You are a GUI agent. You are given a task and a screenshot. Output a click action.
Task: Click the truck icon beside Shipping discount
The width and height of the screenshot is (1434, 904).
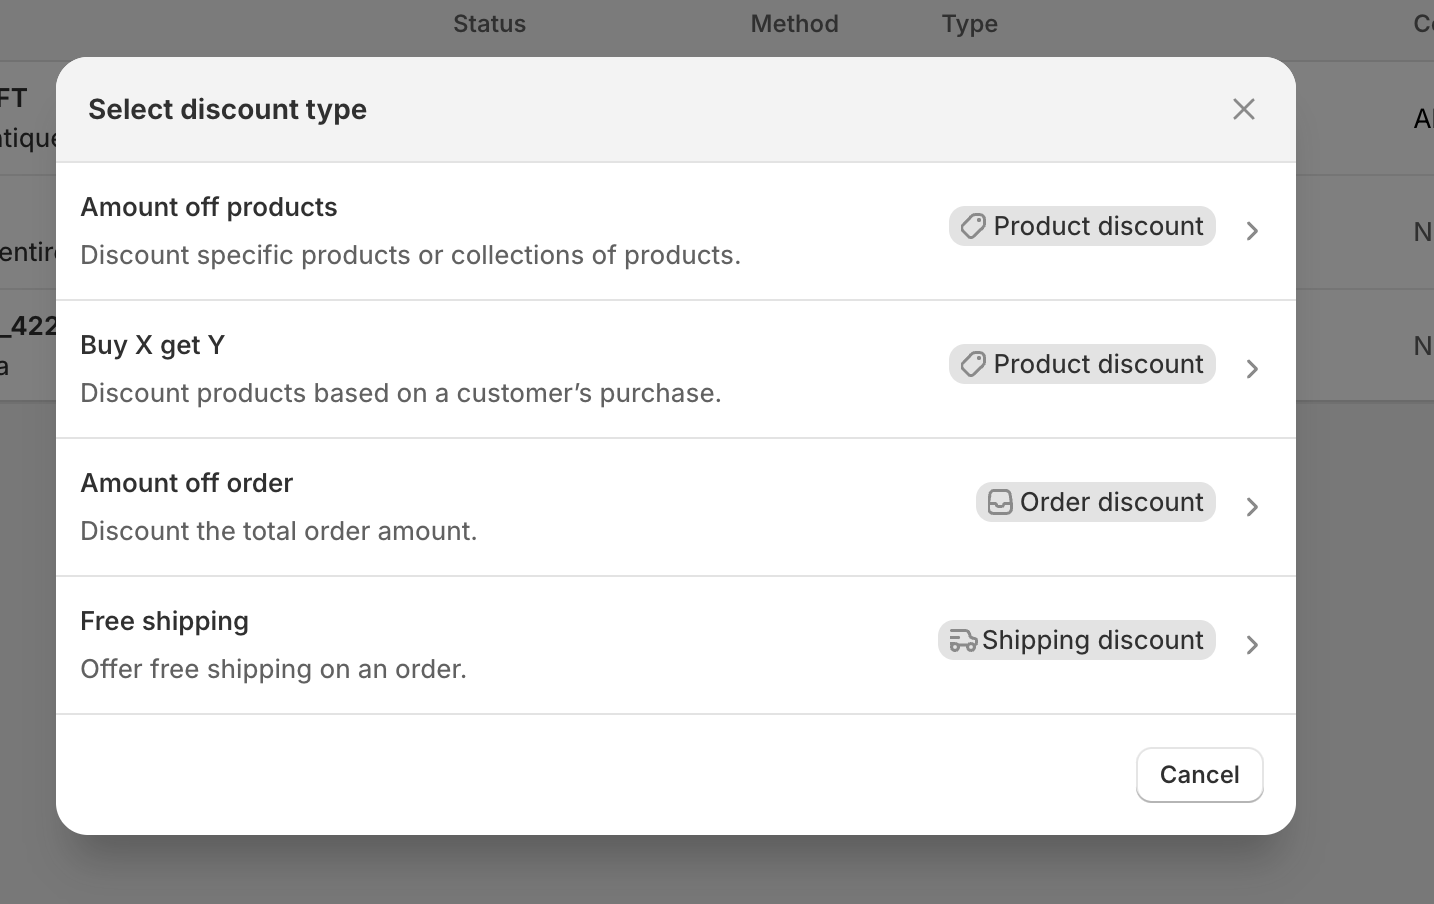point(962,640)
